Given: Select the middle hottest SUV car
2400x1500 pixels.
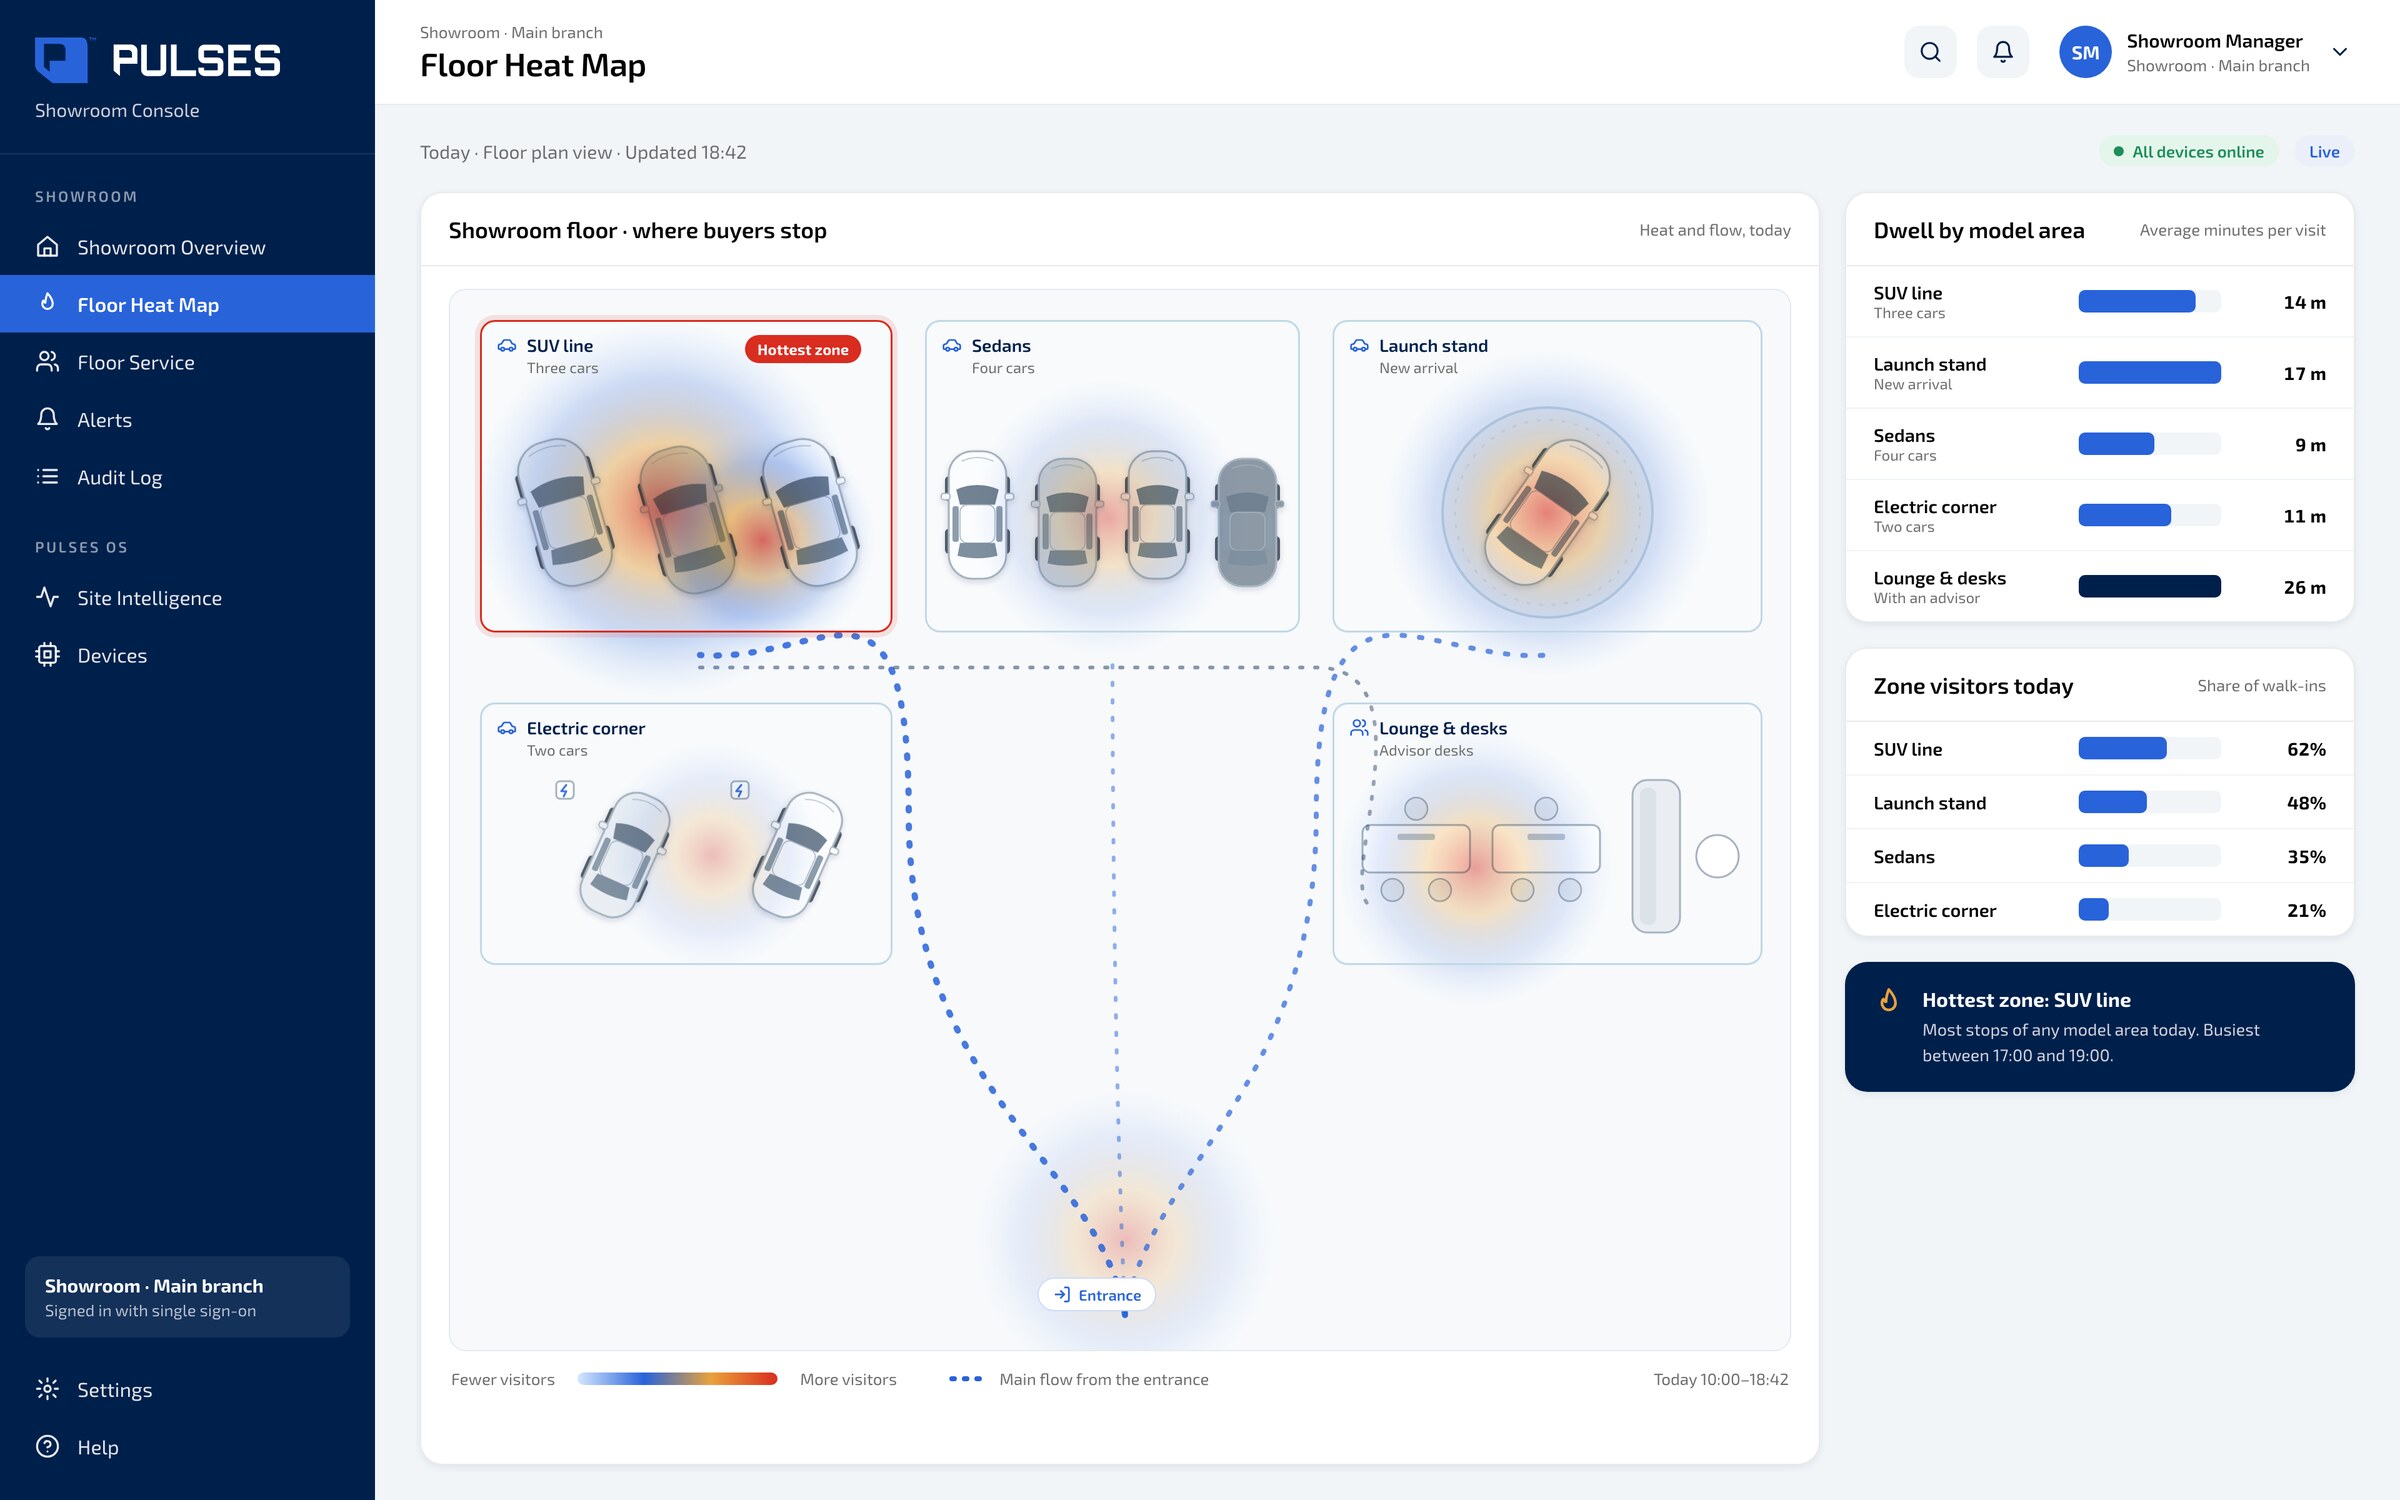Looking at the screenshot, I should point(687,520).
